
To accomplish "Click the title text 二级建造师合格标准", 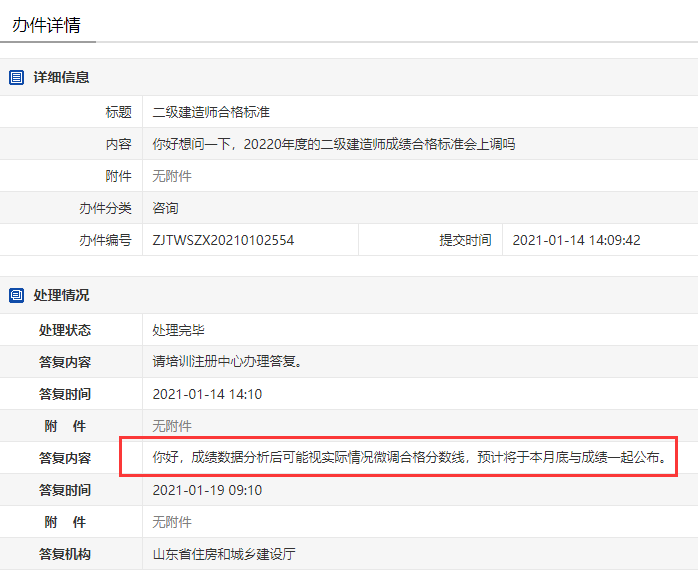I will tap(211, 112).
